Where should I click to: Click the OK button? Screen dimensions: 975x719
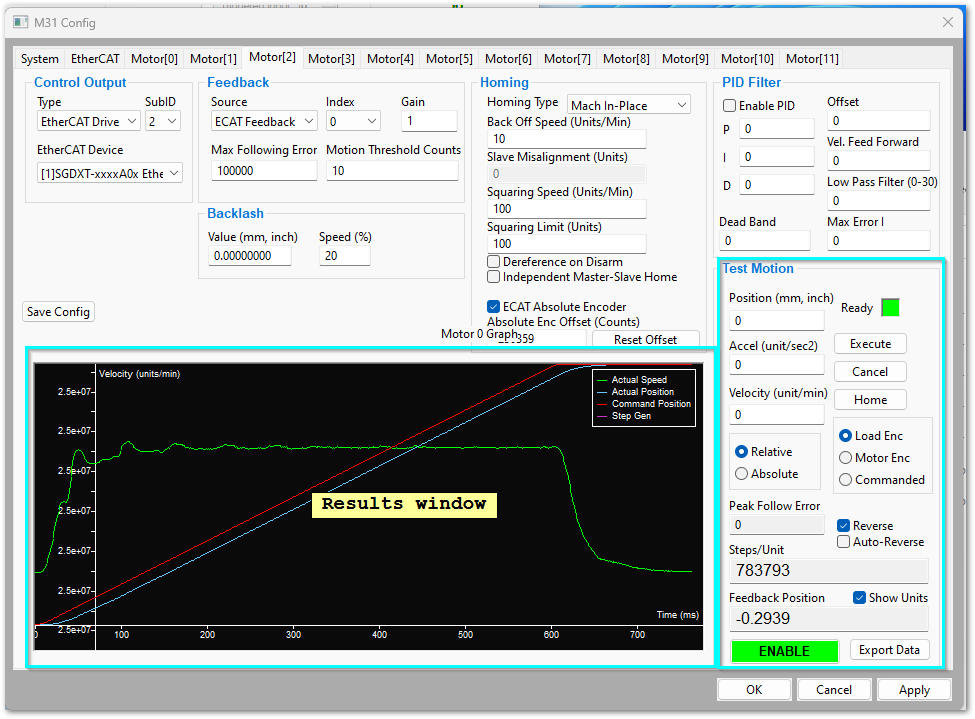(x=754, y=690)
